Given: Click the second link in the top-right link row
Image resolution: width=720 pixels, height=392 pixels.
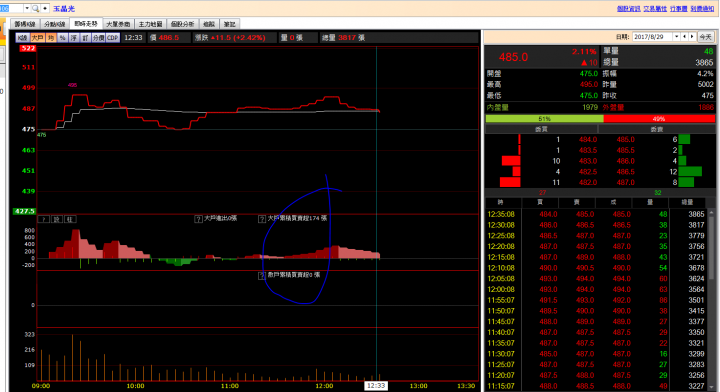Looking at the screenshot, I should click(655, 9).
